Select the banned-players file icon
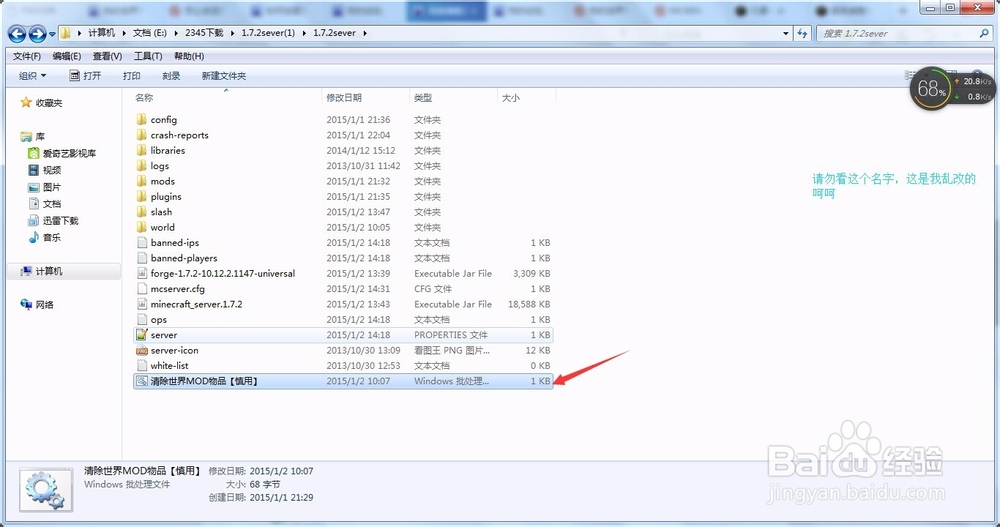1000x527 pixels. point(142,258)
